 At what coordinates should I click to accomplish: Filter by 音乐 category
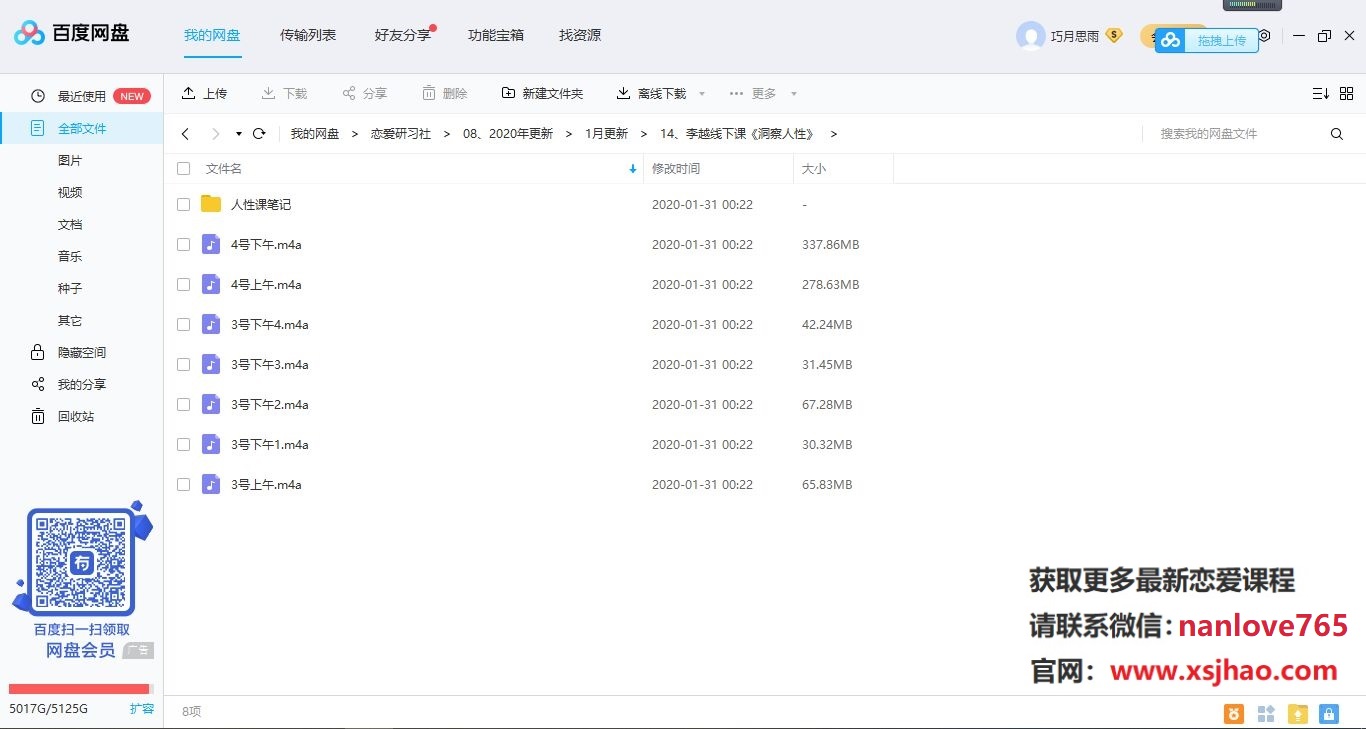click(x=70, y=256)
